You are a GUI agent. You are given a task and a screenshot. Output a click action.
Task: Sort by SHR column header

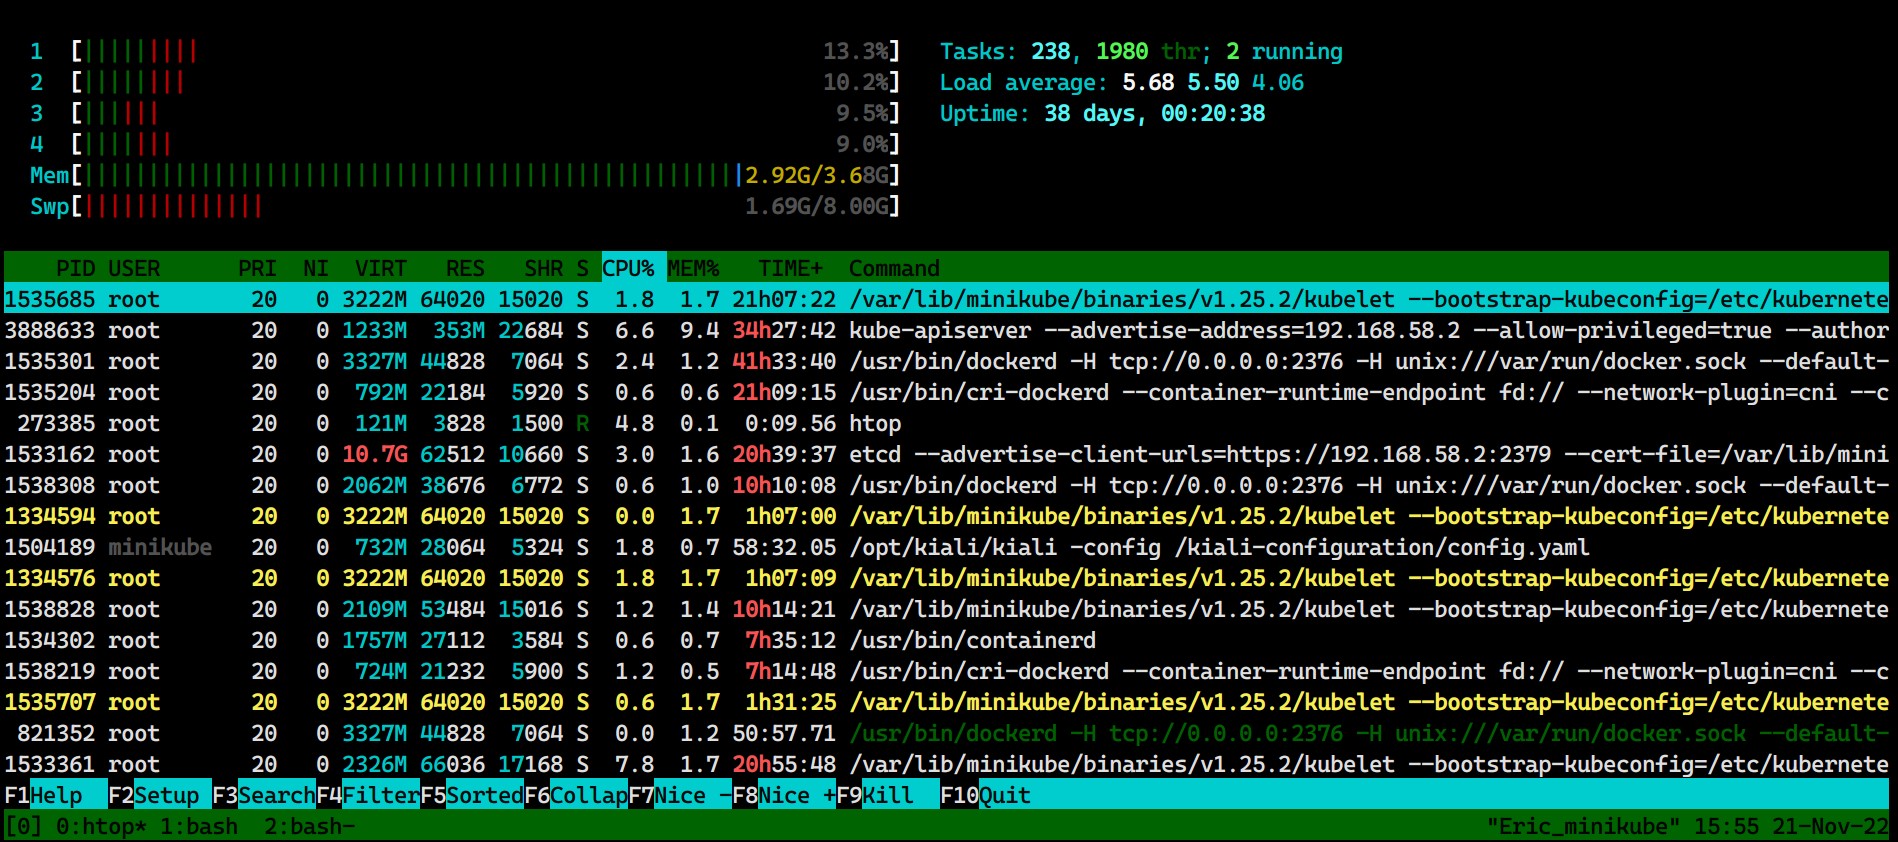(x=543, y=268)
